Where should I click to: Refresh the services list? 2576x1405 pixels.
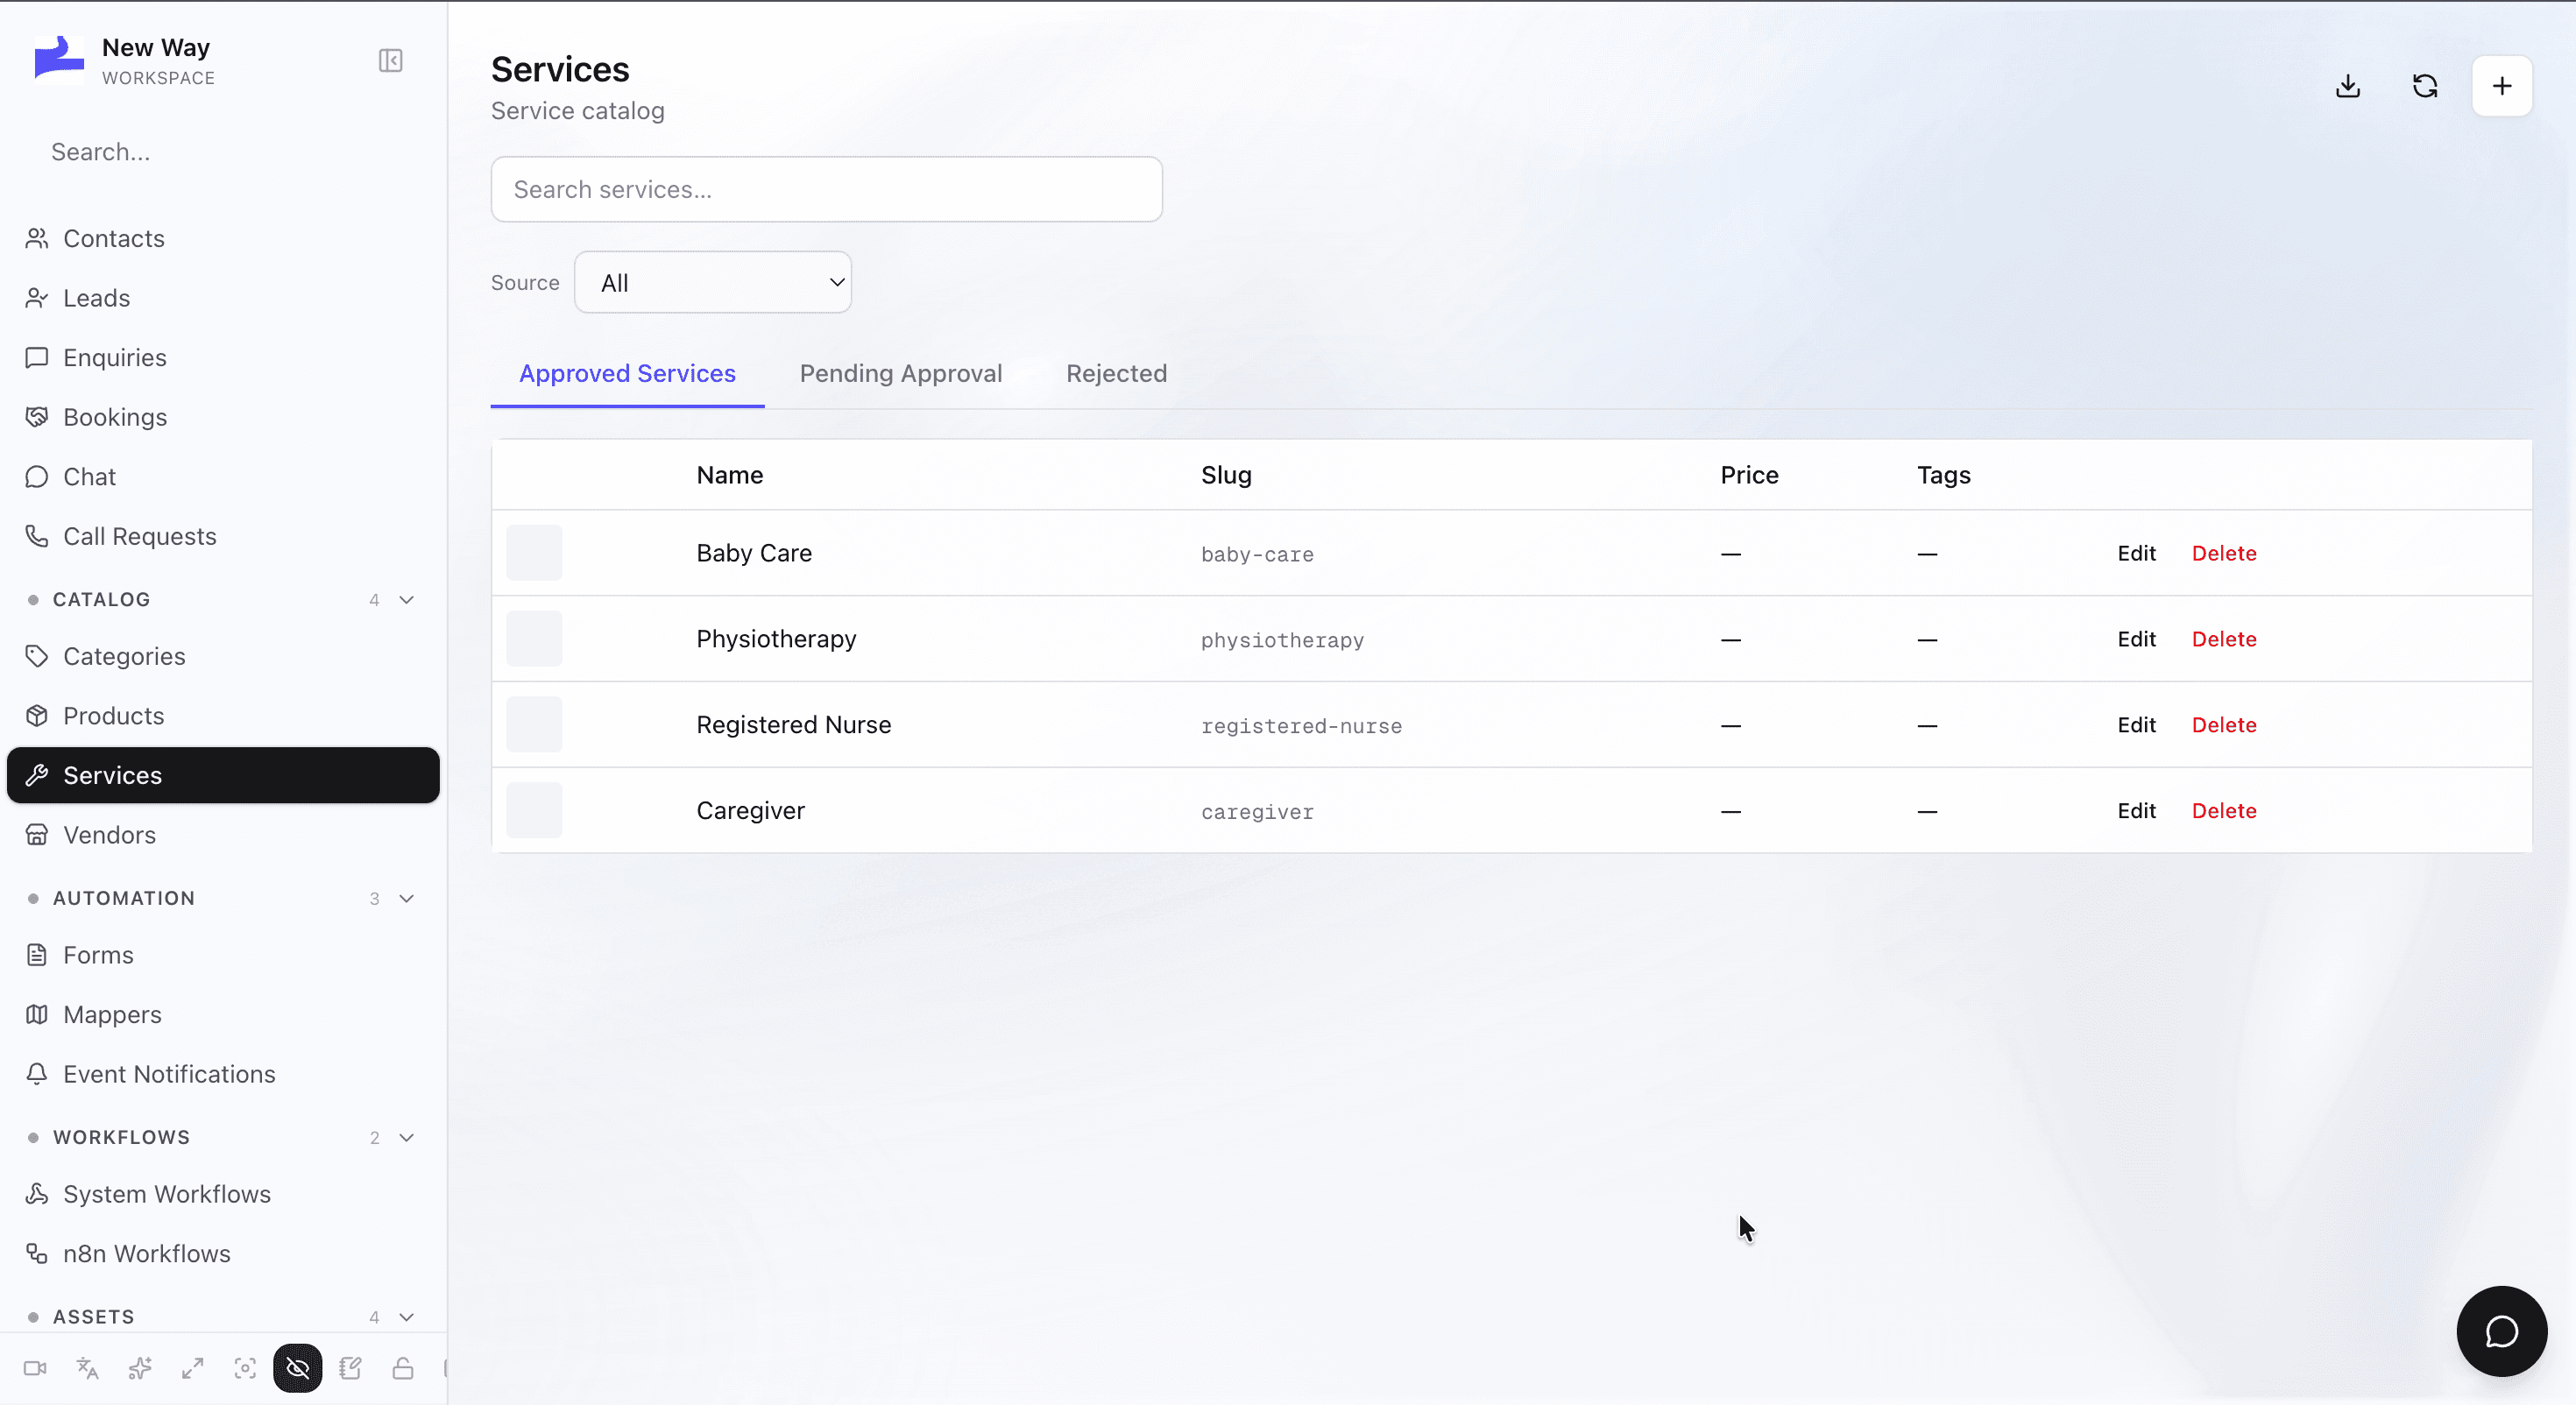coord(2425,86)
